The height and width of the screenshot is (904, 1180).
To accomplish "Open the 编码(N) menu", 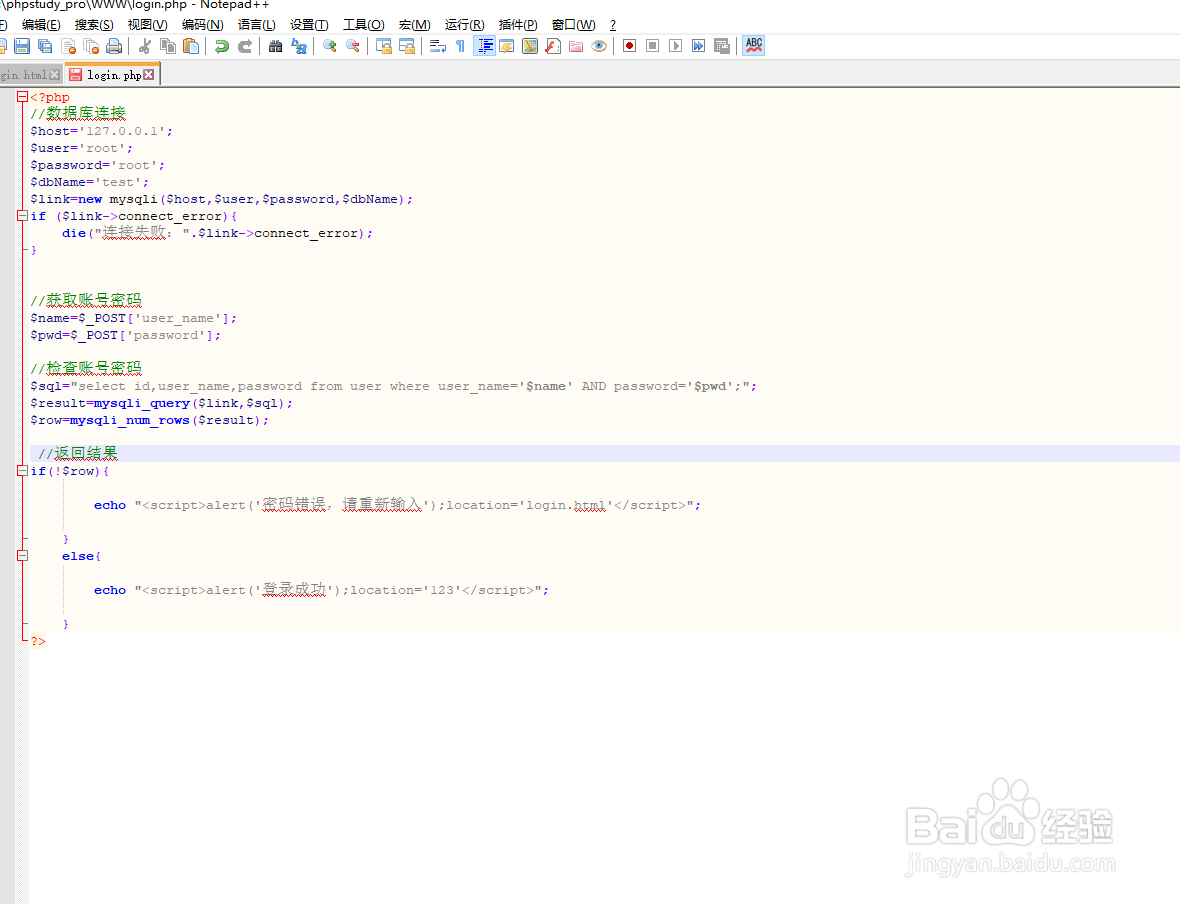I will click(x=202, y=25).
